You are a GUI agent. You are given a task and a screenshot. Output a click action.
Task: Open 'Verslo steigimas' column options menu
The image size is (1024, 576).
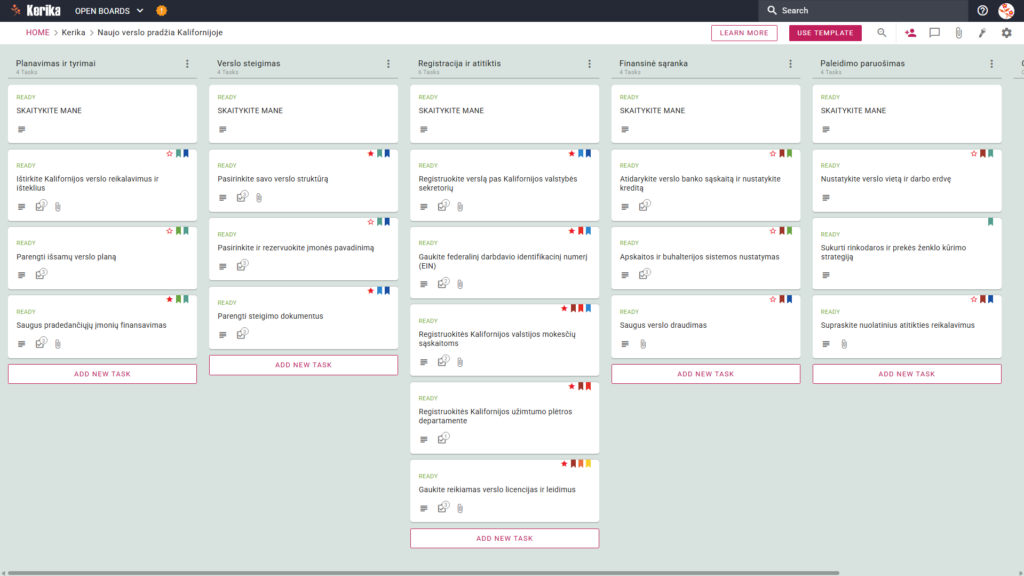click(389, 64)
